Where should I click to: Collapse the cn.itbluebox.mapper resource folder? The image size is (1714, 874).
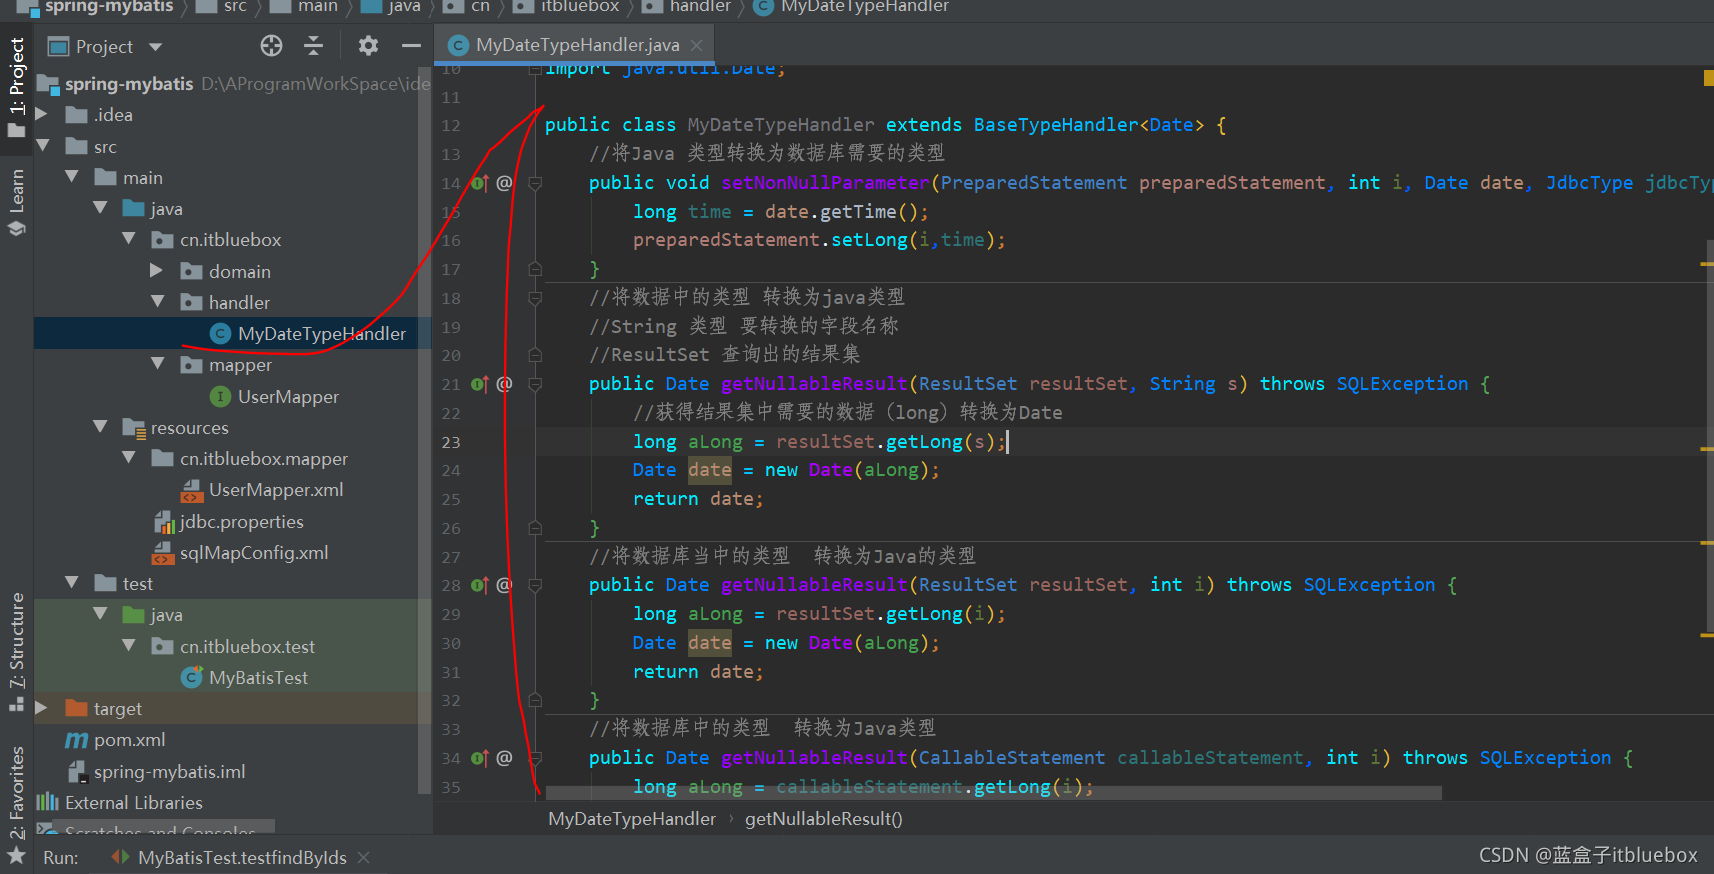click(x=129, y=458)
